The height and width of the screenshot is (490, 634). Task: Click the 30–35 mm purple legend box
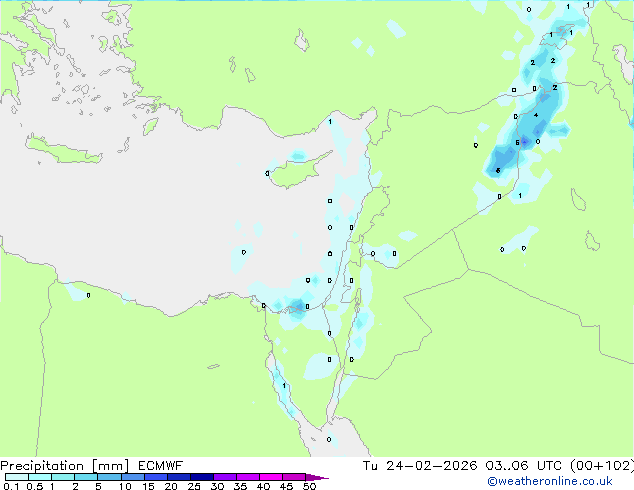(x=225, y=477)
